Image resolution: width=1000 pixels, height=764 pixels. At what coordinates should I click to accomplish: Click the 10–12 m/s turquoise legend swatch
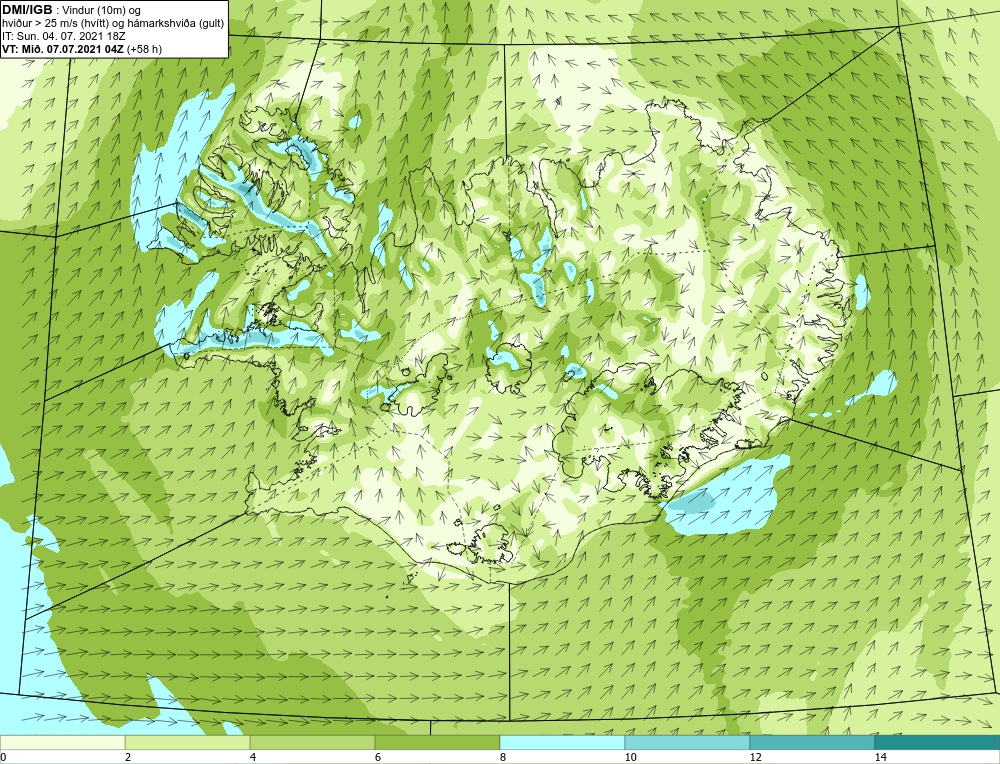(x=688, y=743)
